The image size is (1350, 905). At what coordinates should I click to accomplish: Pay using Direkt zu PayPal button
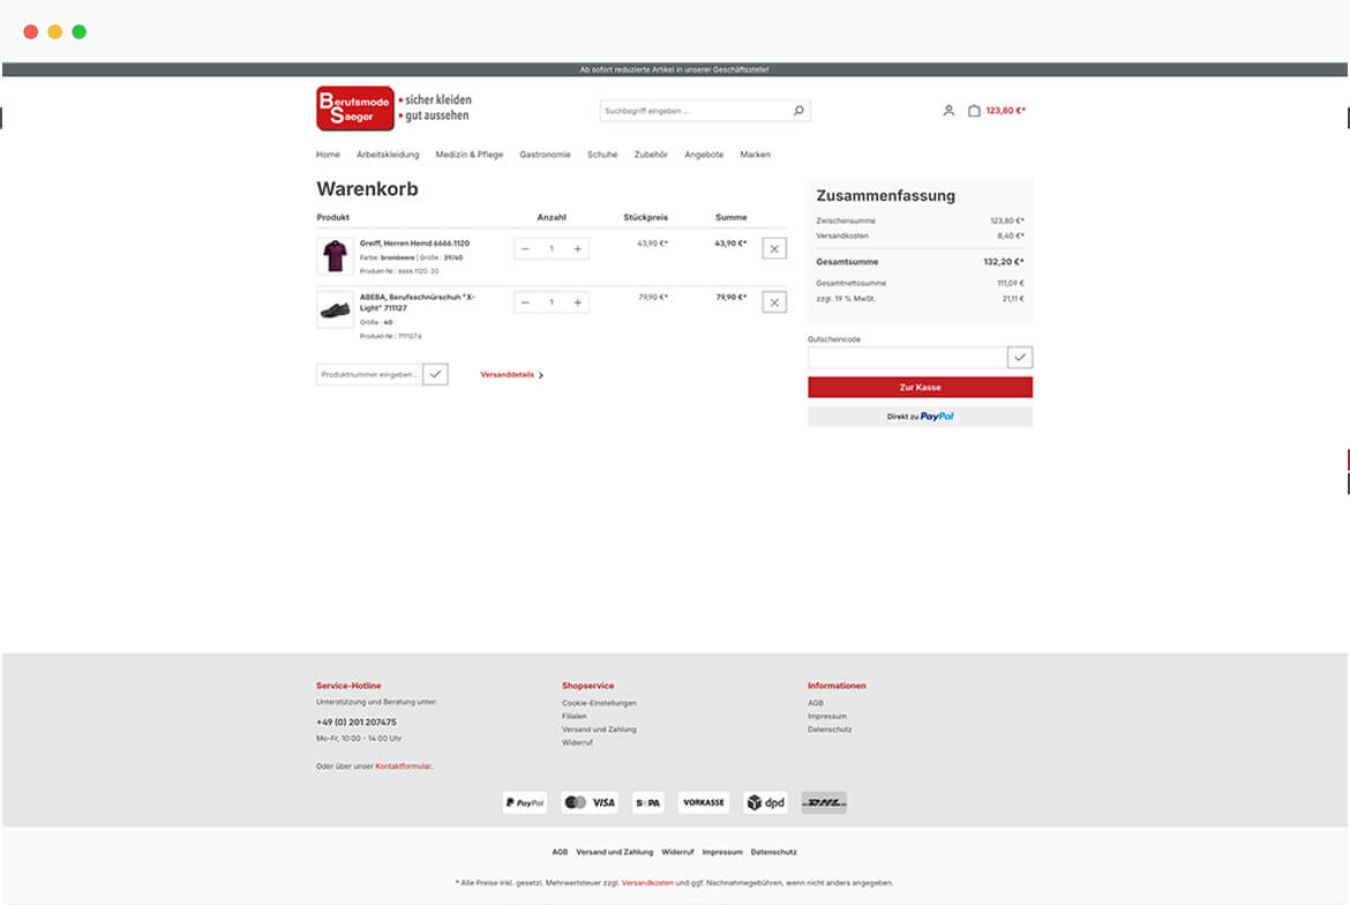[x=919, y=417]
